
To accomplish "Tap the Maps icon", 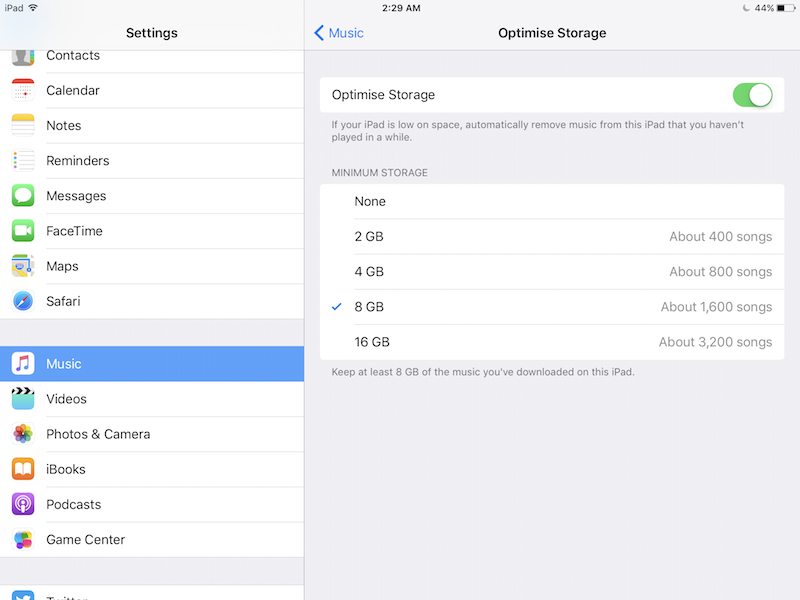I will (x=23, y=266).
